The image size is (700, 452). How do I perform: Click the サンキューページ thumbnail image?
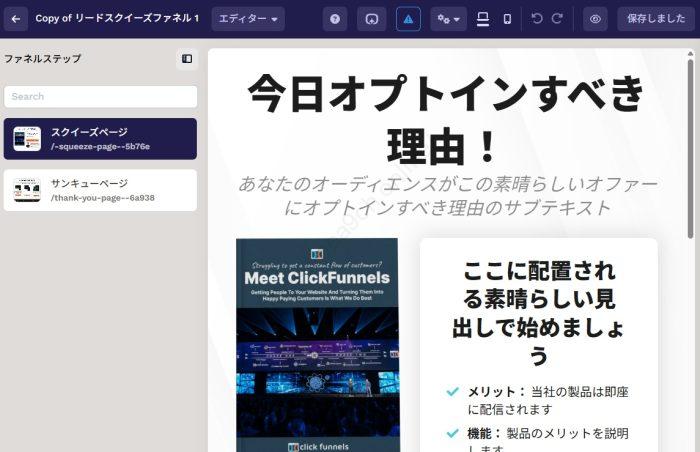tap(27, 190)
